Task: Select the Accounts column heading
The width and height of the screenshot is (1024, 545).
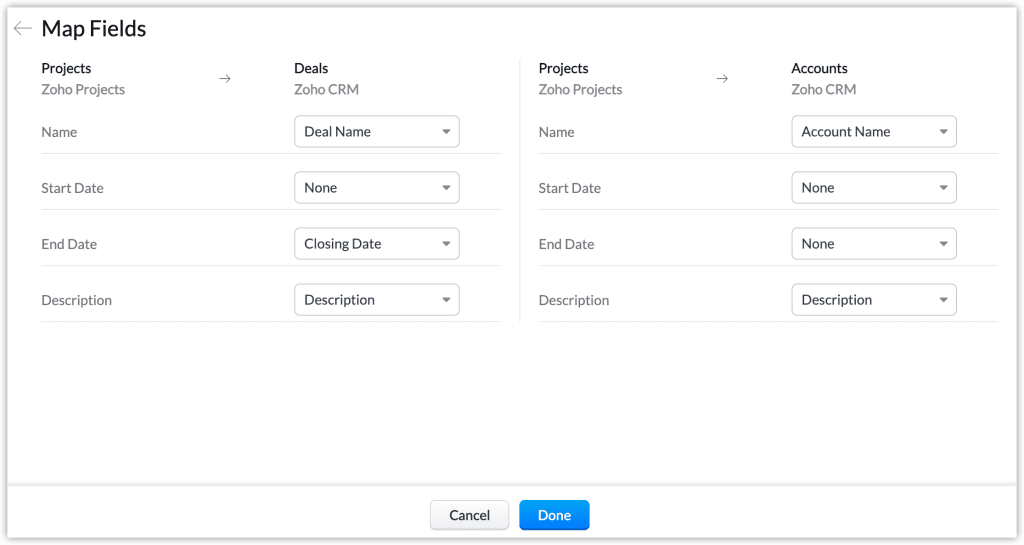Action: tap(819, 69)
